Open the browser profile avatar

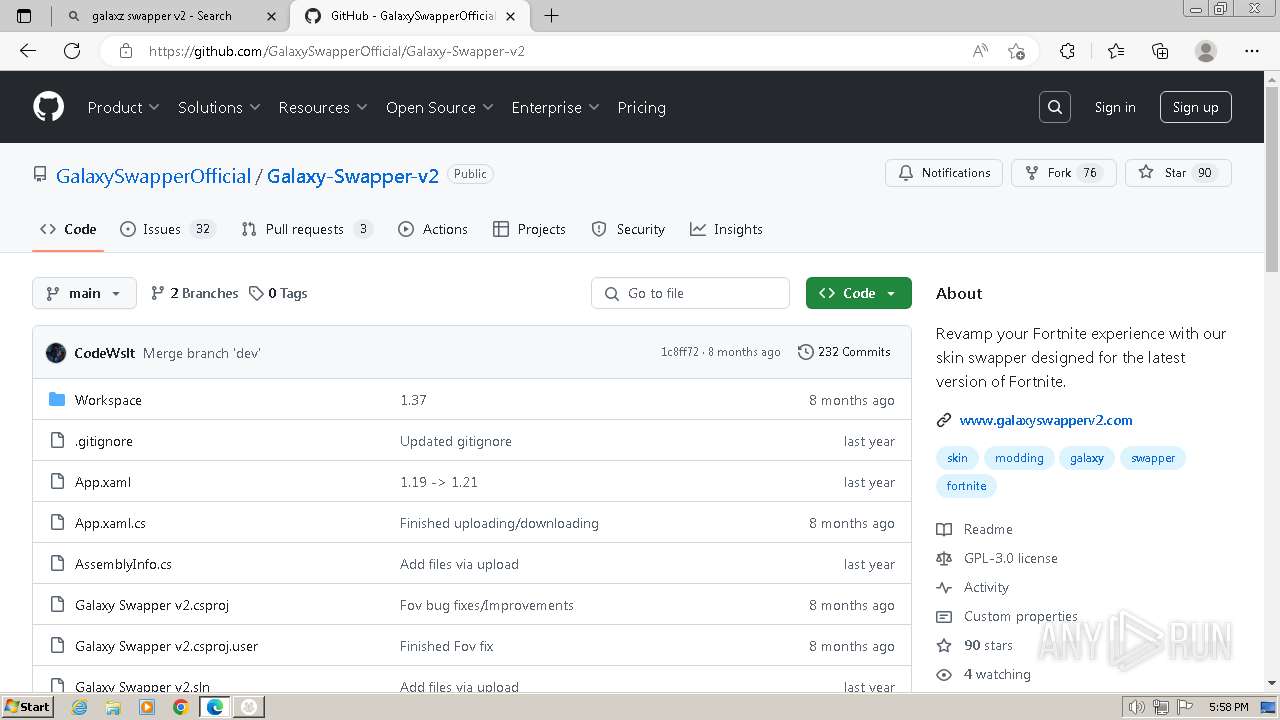pos(1206,51)
